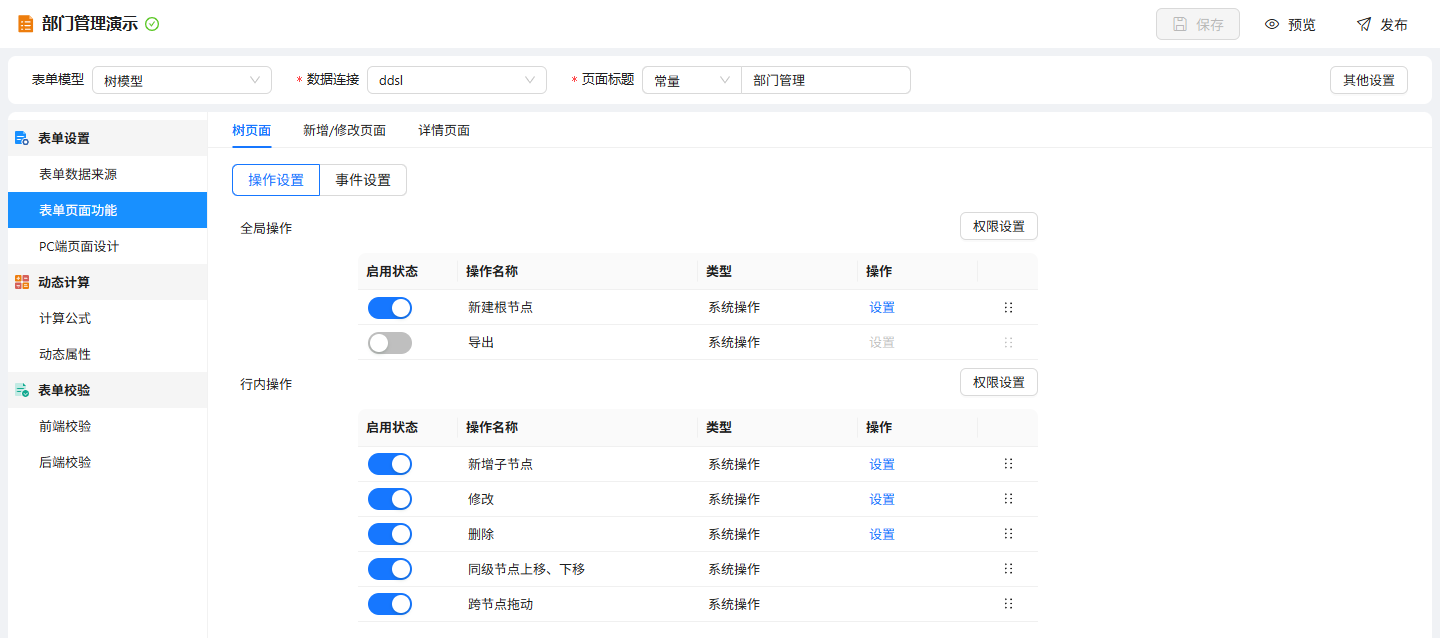Viewport: 1440px width, 638px height.
Task: Select the 操作设置 segment tab
Action: pos(276,180)
